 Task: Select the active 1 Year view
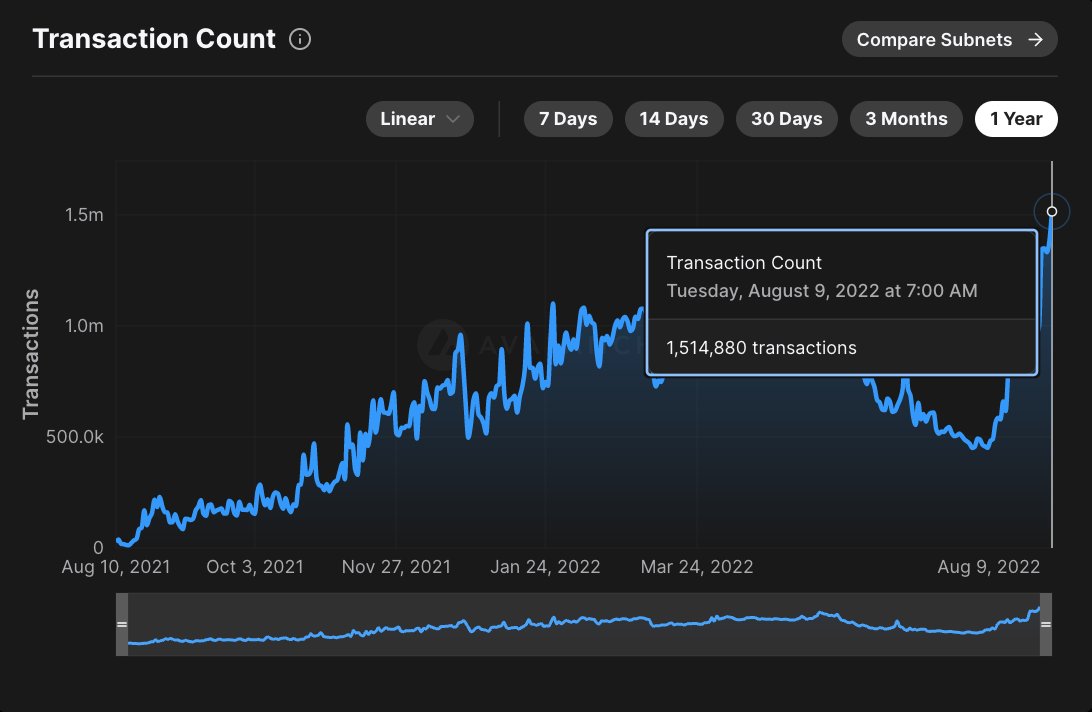tap(1016, 118)
